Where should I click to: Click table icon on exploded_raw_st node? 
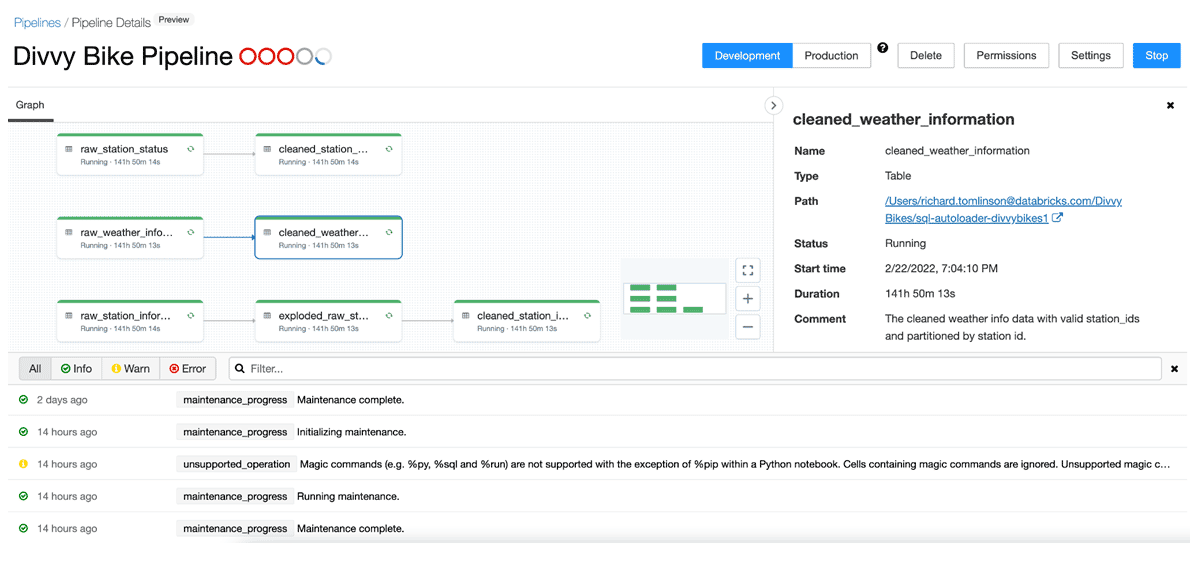[267, 316]
